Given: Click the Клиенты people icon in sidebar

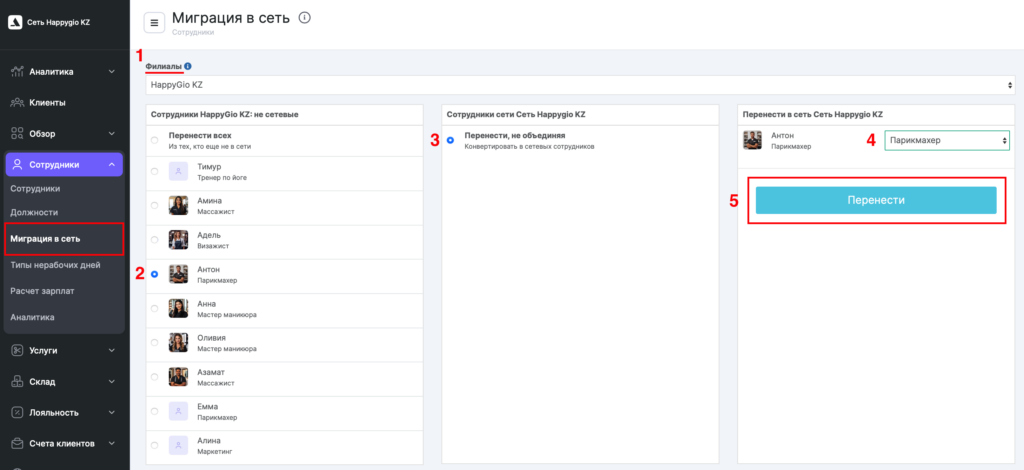Looking at the screenshot, I should click(x=17, y=102).
